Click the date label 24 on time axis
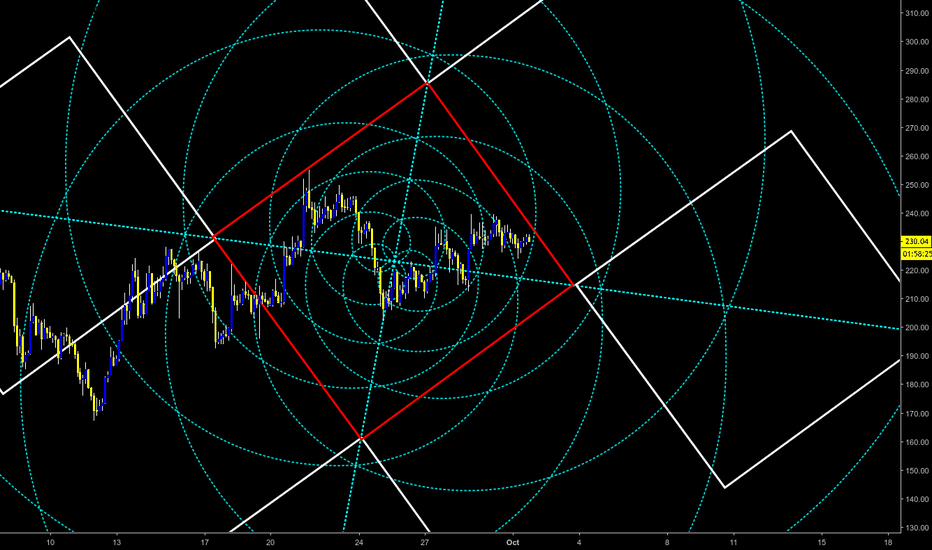Viewport: 932px width, 550px height. [359, 542]
